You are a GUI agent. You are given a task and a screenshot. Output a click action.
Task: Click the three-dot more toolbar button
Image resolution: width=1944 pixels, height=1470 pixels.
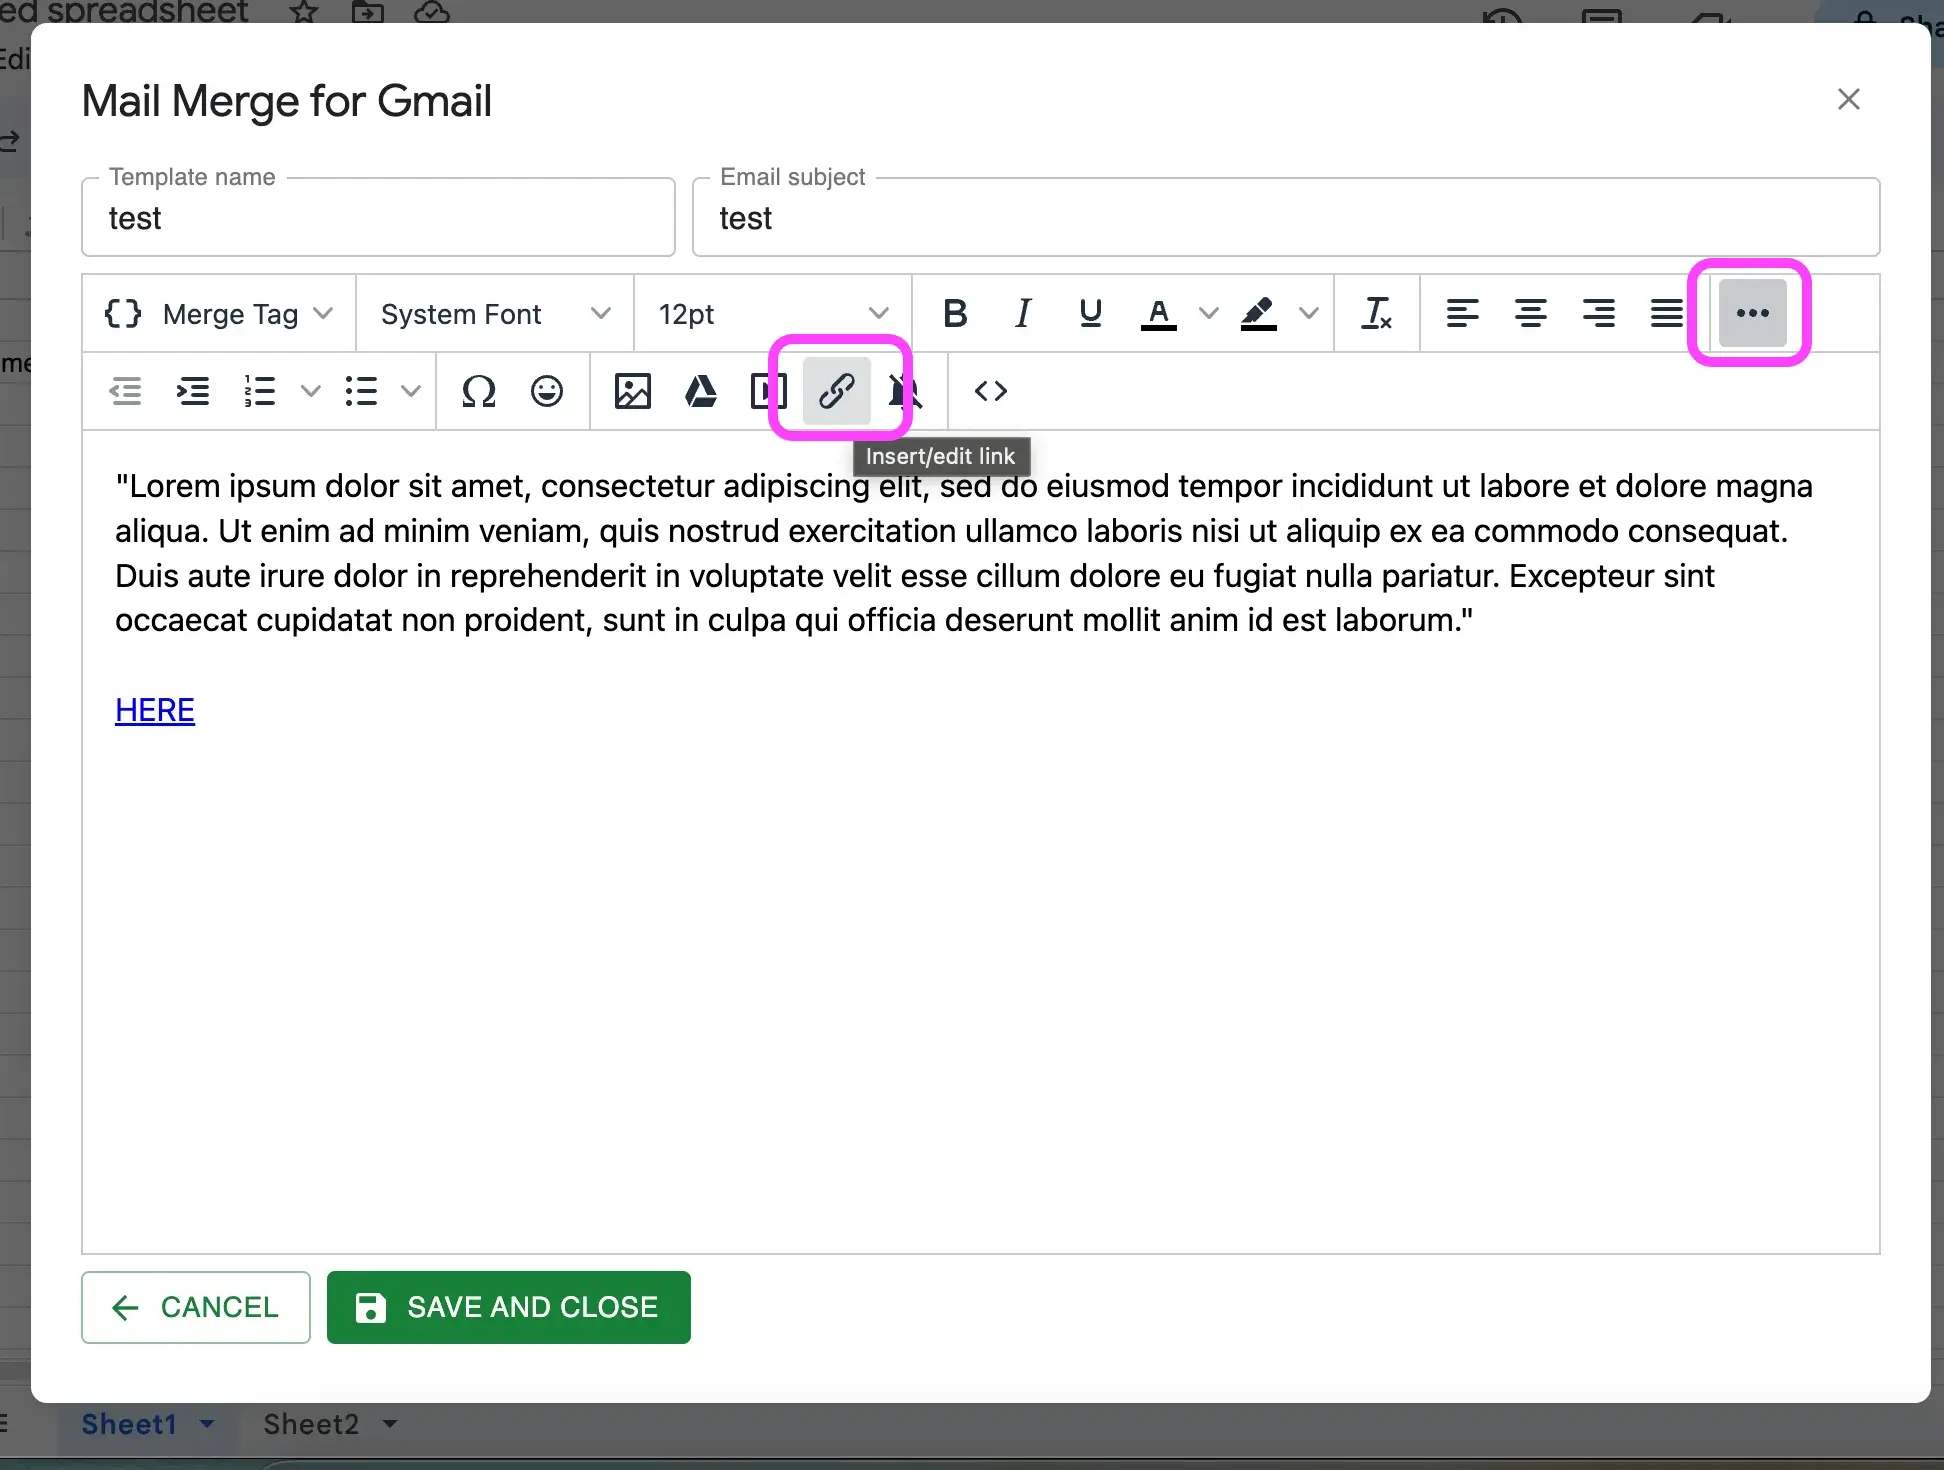(x=1752, y=313)
